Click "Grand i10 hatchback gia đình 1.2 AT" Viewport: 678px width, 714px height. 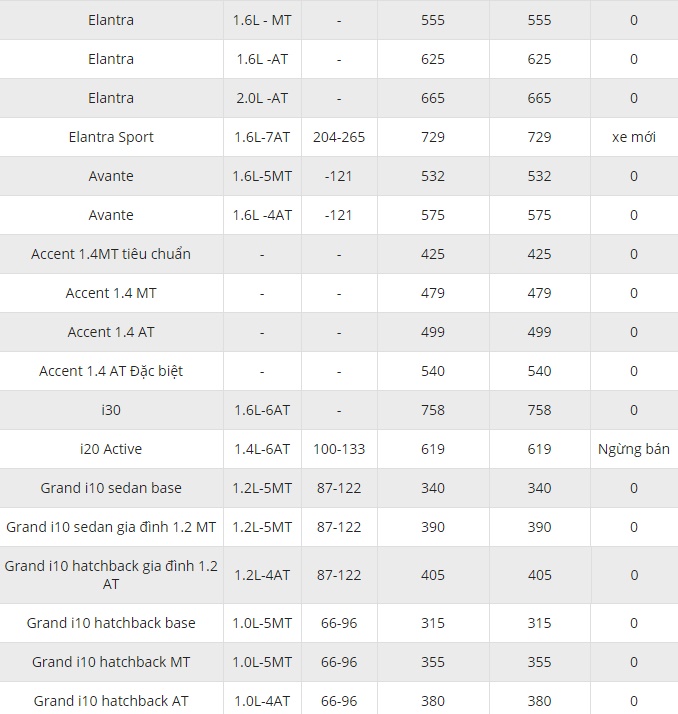point(111,574)
